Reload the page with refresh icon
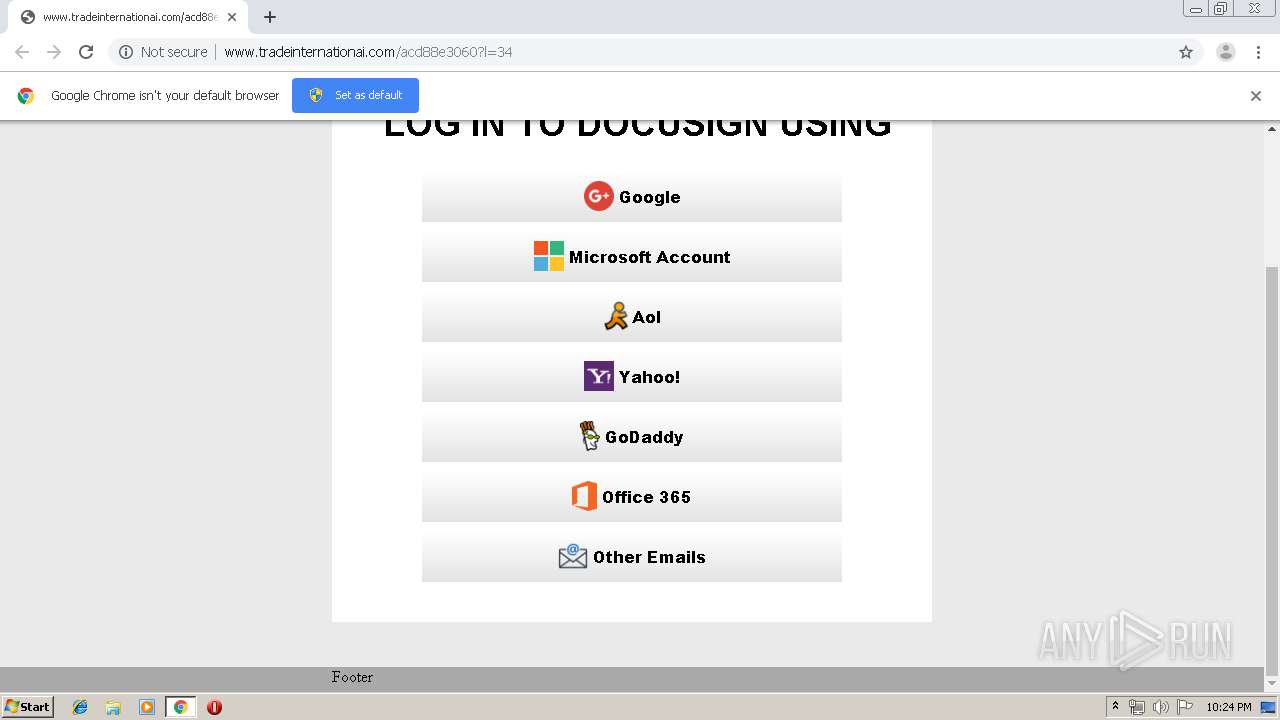 [86, 52]
